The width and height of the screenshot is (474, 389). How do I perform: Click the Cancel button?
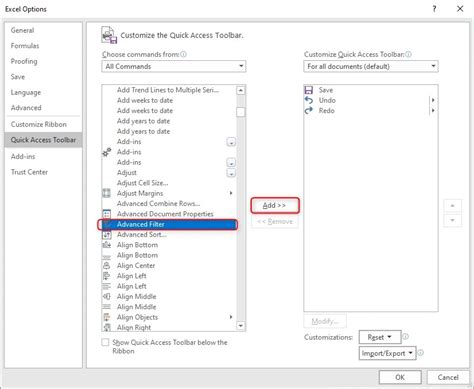point(448,377)
